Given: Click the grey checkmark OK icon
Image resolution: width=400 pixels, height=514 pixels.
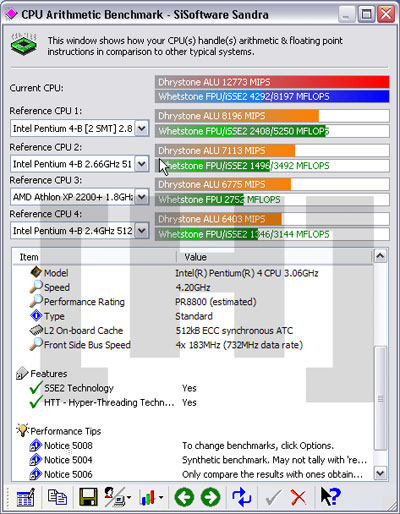Looking at the screenshot, I should [x=273, y=498].
